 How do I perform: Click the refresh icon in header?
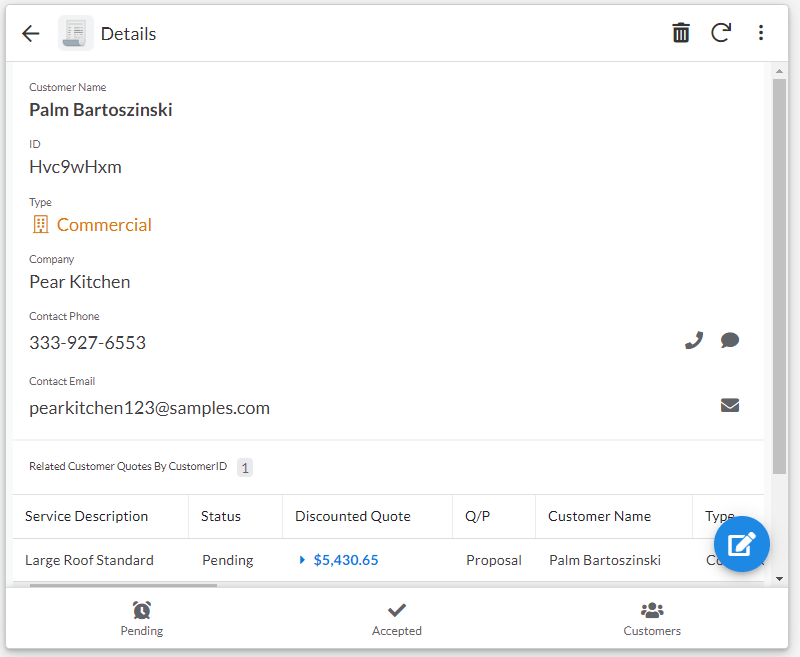point(721,33)
